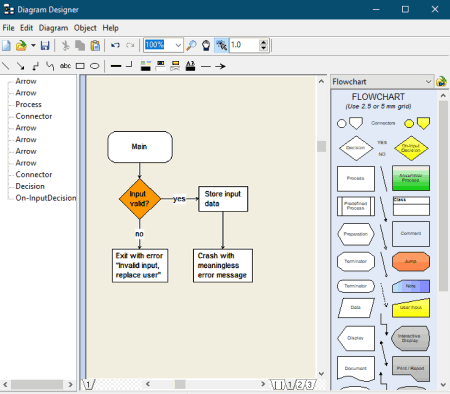Open the fill color picker
This screenshot has width=450, height=394.
(160, 66)
